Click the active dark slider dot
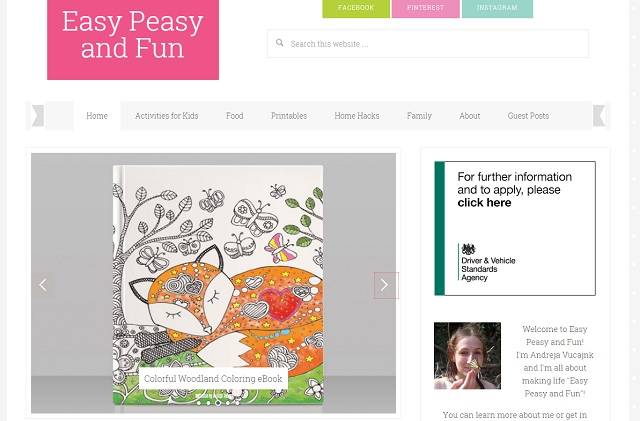 pyautogui.click(x=218, y=403)
